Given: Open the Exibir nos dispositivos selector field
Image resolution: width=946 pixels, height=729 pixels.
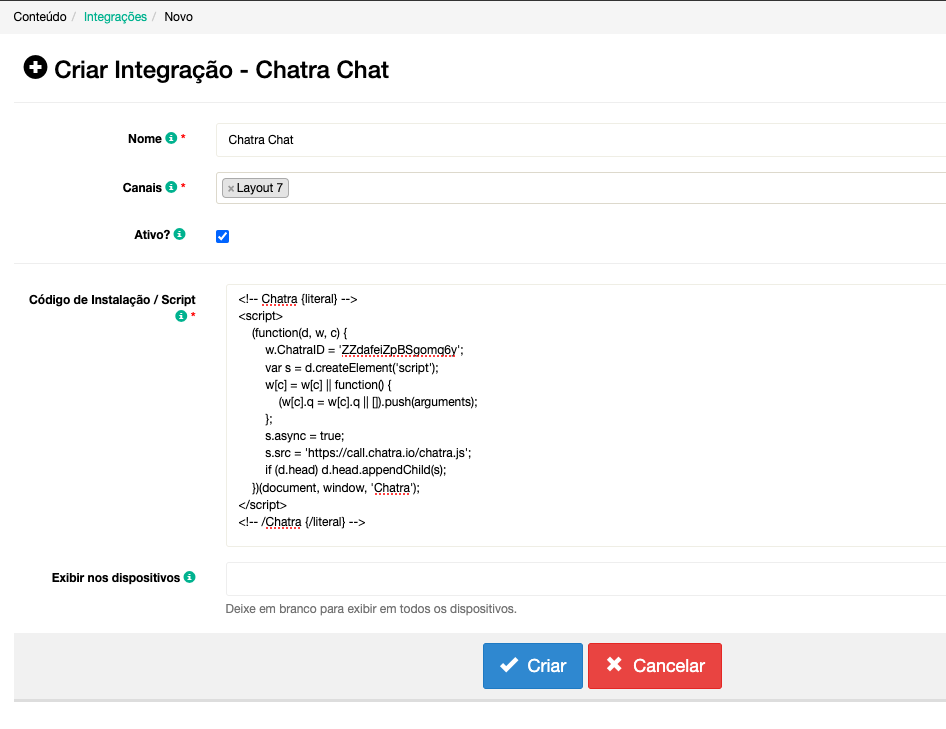Looking at the screenshot, I should point(586,579).
